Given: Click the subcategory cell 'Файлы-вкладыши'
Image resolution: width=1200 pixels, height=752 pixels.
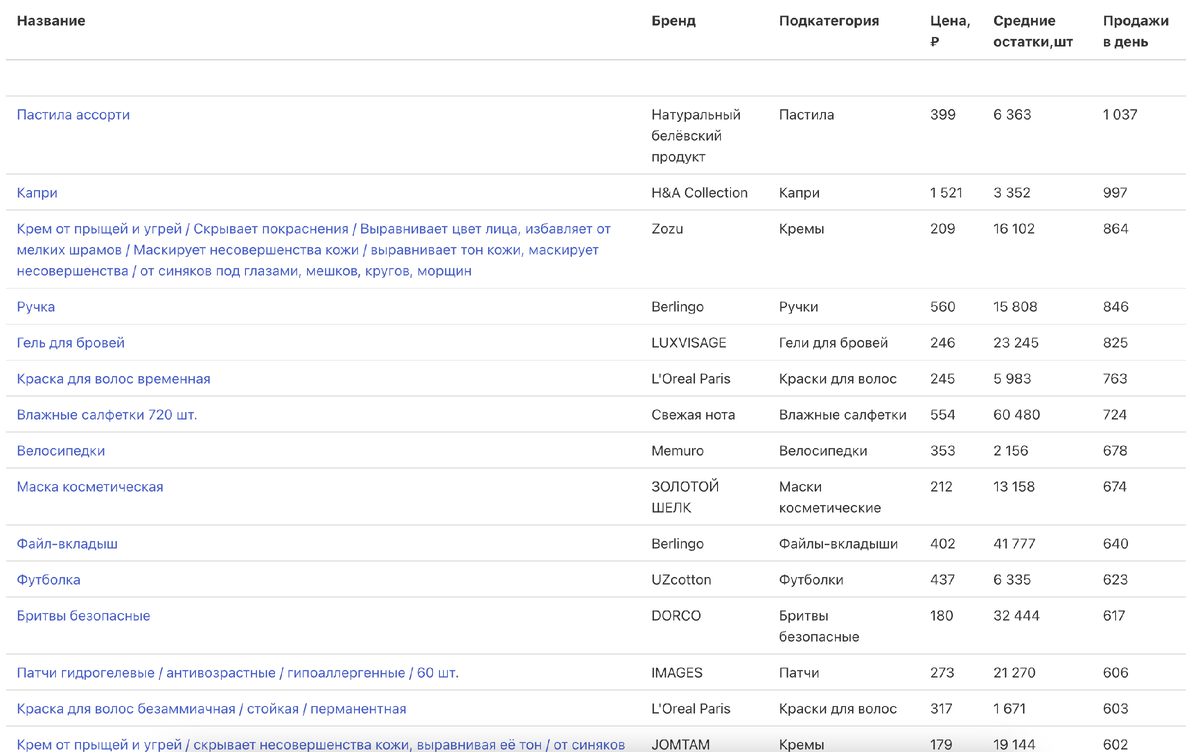Looking at the screenshot, I should (839, 544).
